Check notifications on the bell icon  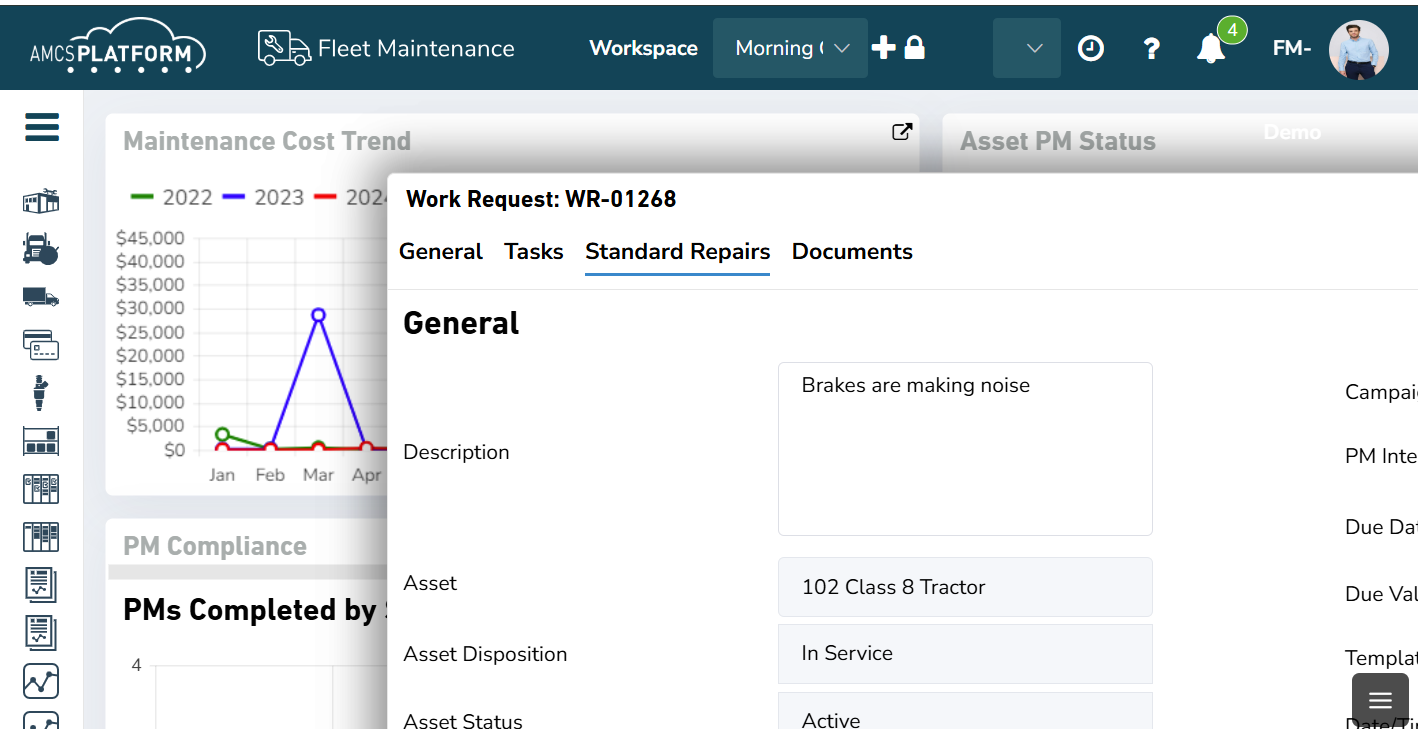point(1210,47)
